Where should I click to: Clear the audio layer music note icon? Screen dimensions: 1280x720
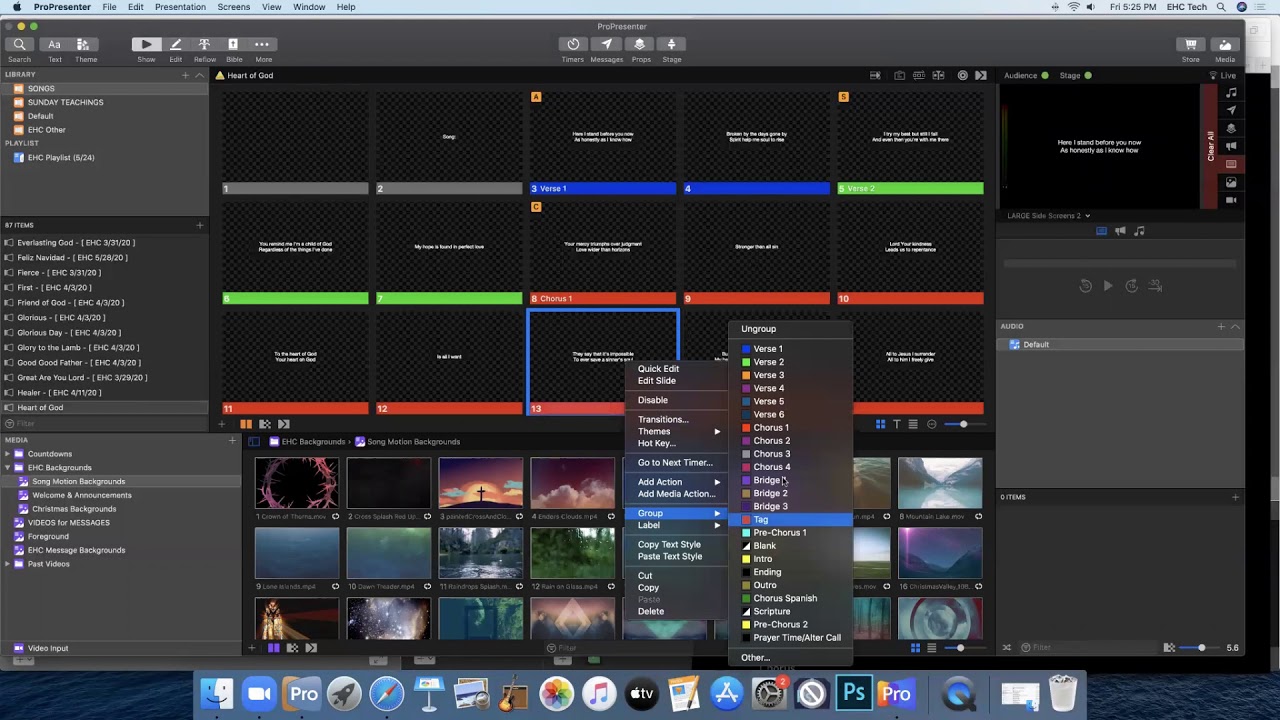(1231, 92)
